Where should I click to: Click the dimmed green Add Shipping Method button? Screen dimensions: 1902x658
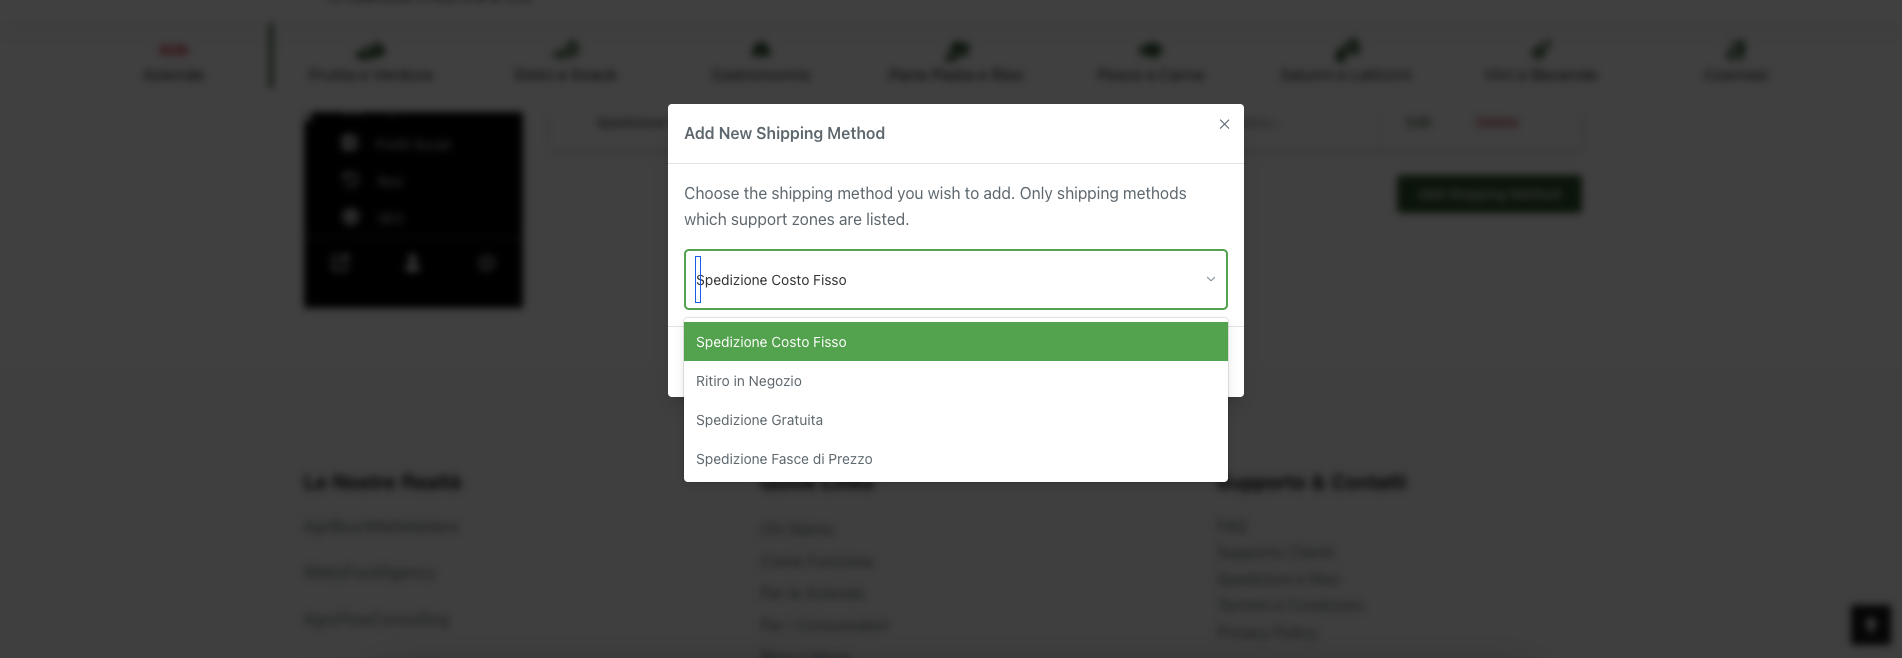tap(1489, 194)
